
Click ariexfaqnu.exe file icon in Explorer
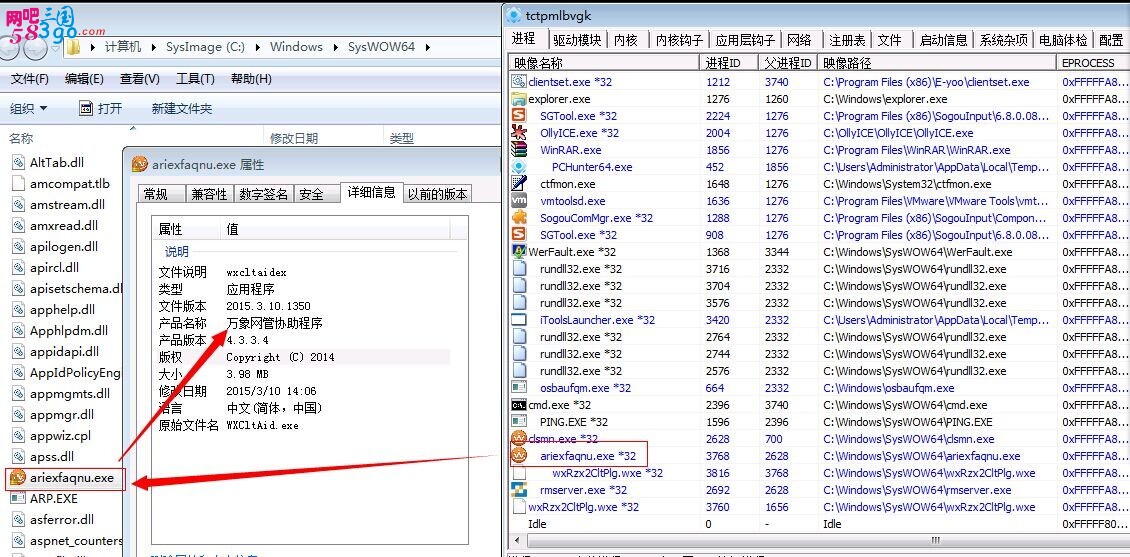19,478
